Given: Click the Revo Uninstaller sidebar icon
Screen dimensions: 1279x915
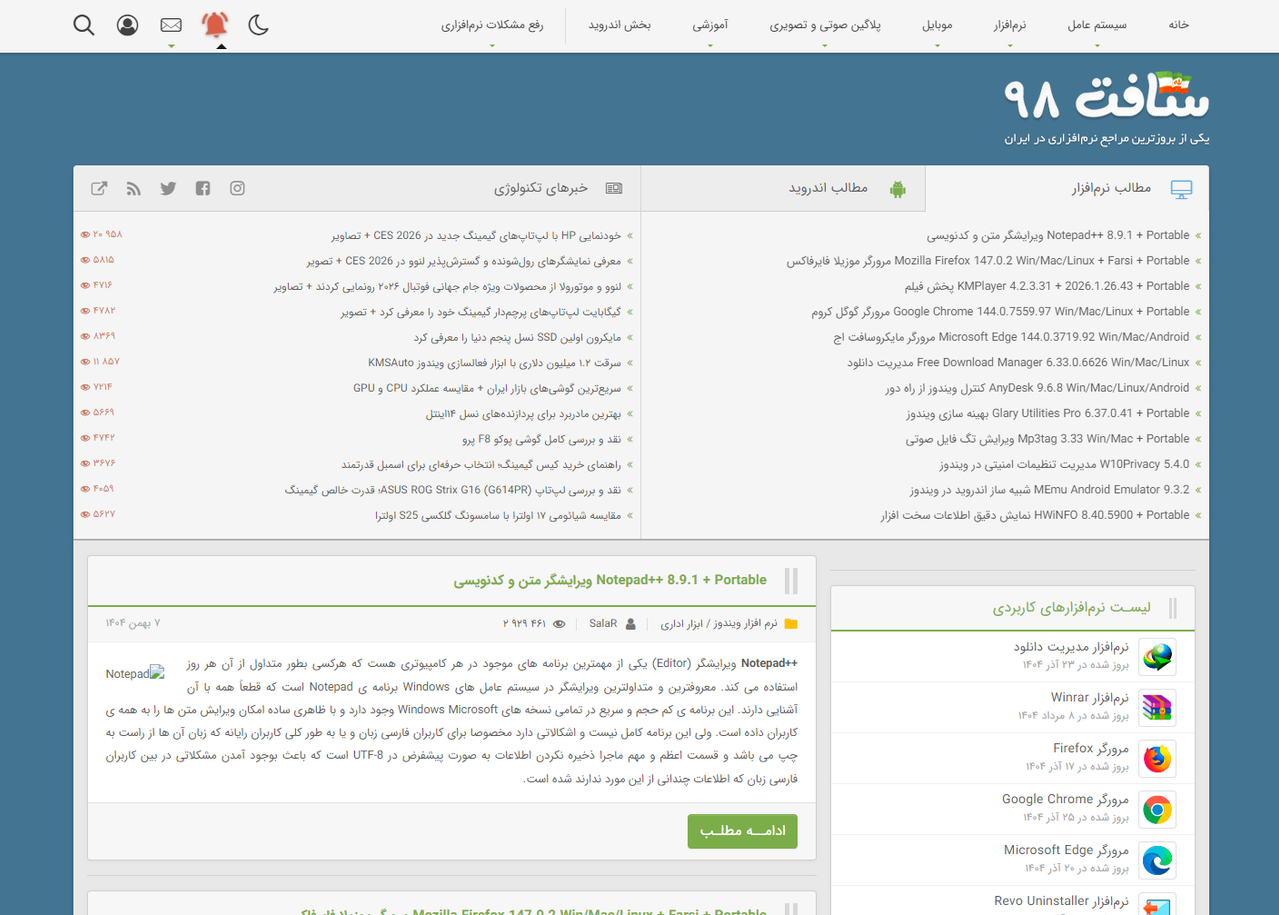Looking at the screenshot, I should tap(1158, 905).
